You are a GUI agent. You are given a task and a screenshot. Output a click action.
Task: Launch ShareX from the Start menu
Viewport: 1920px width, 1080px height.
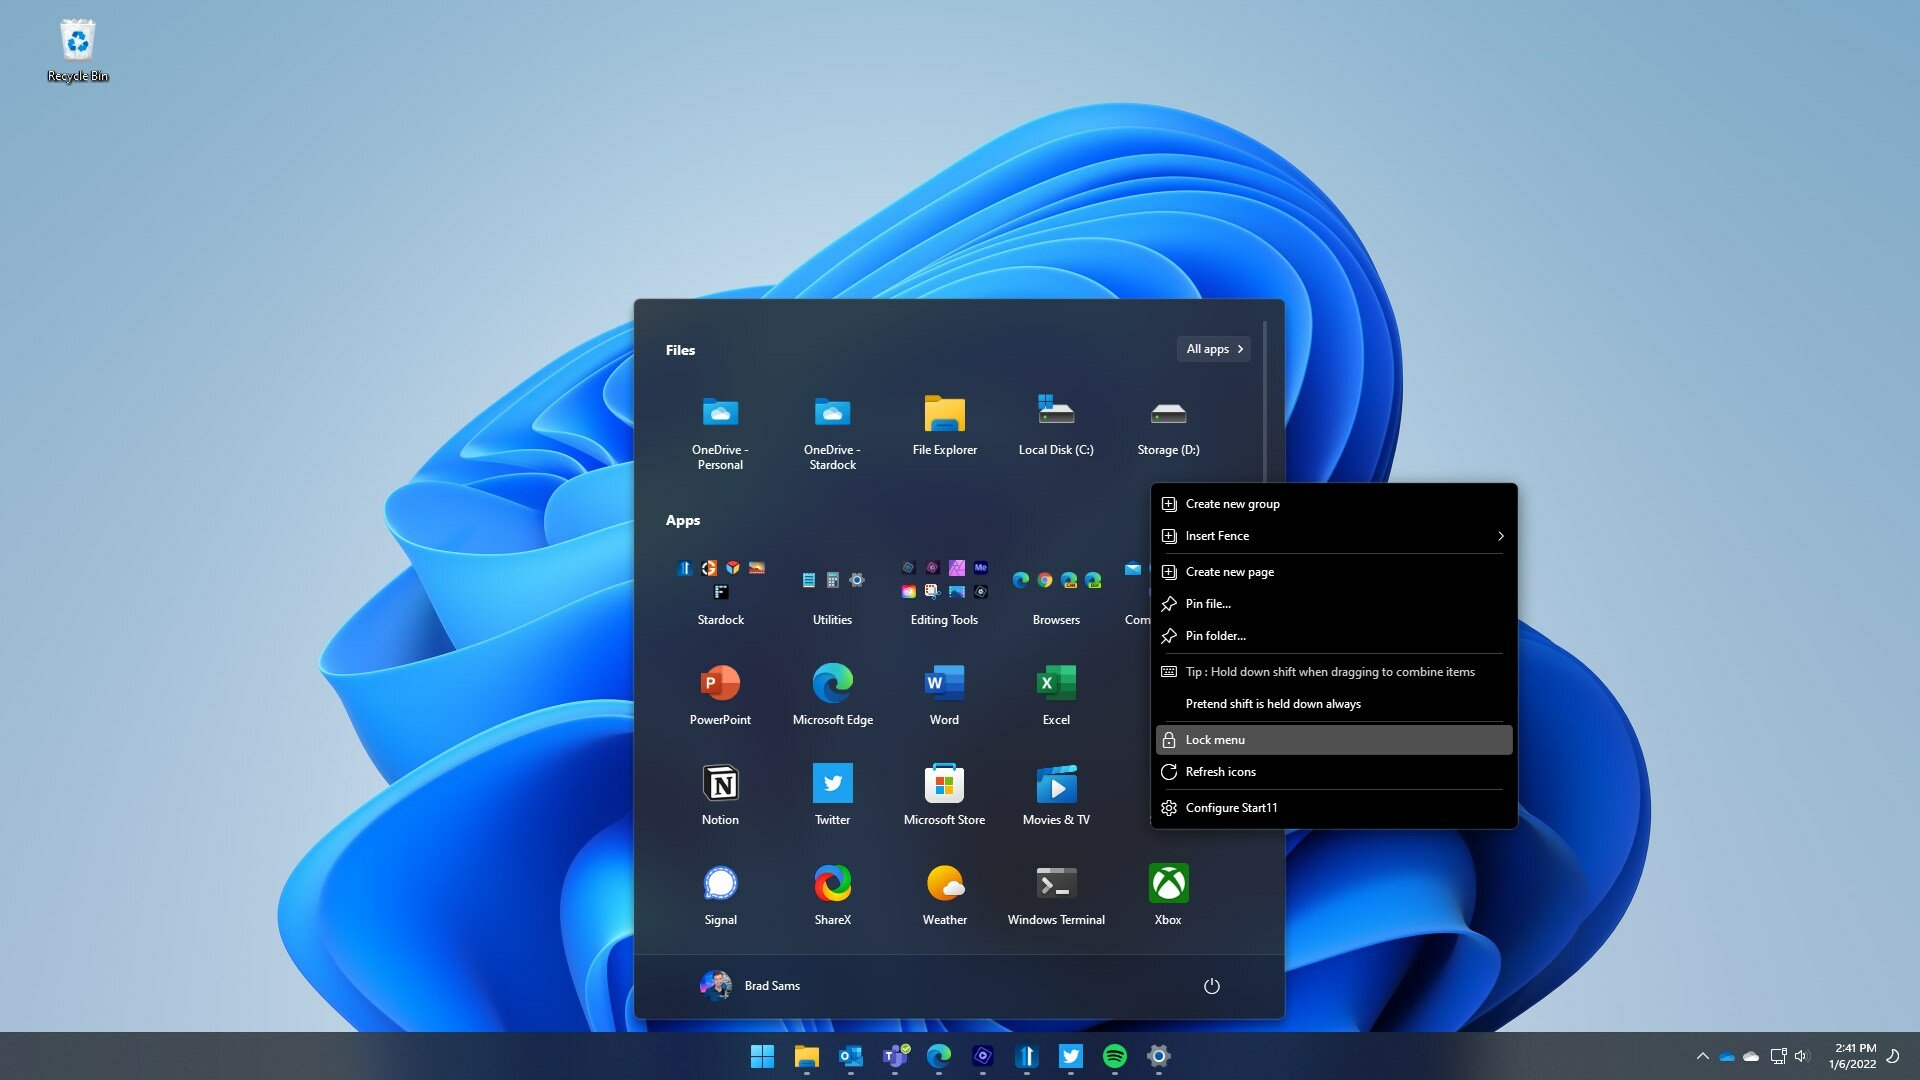832,884
